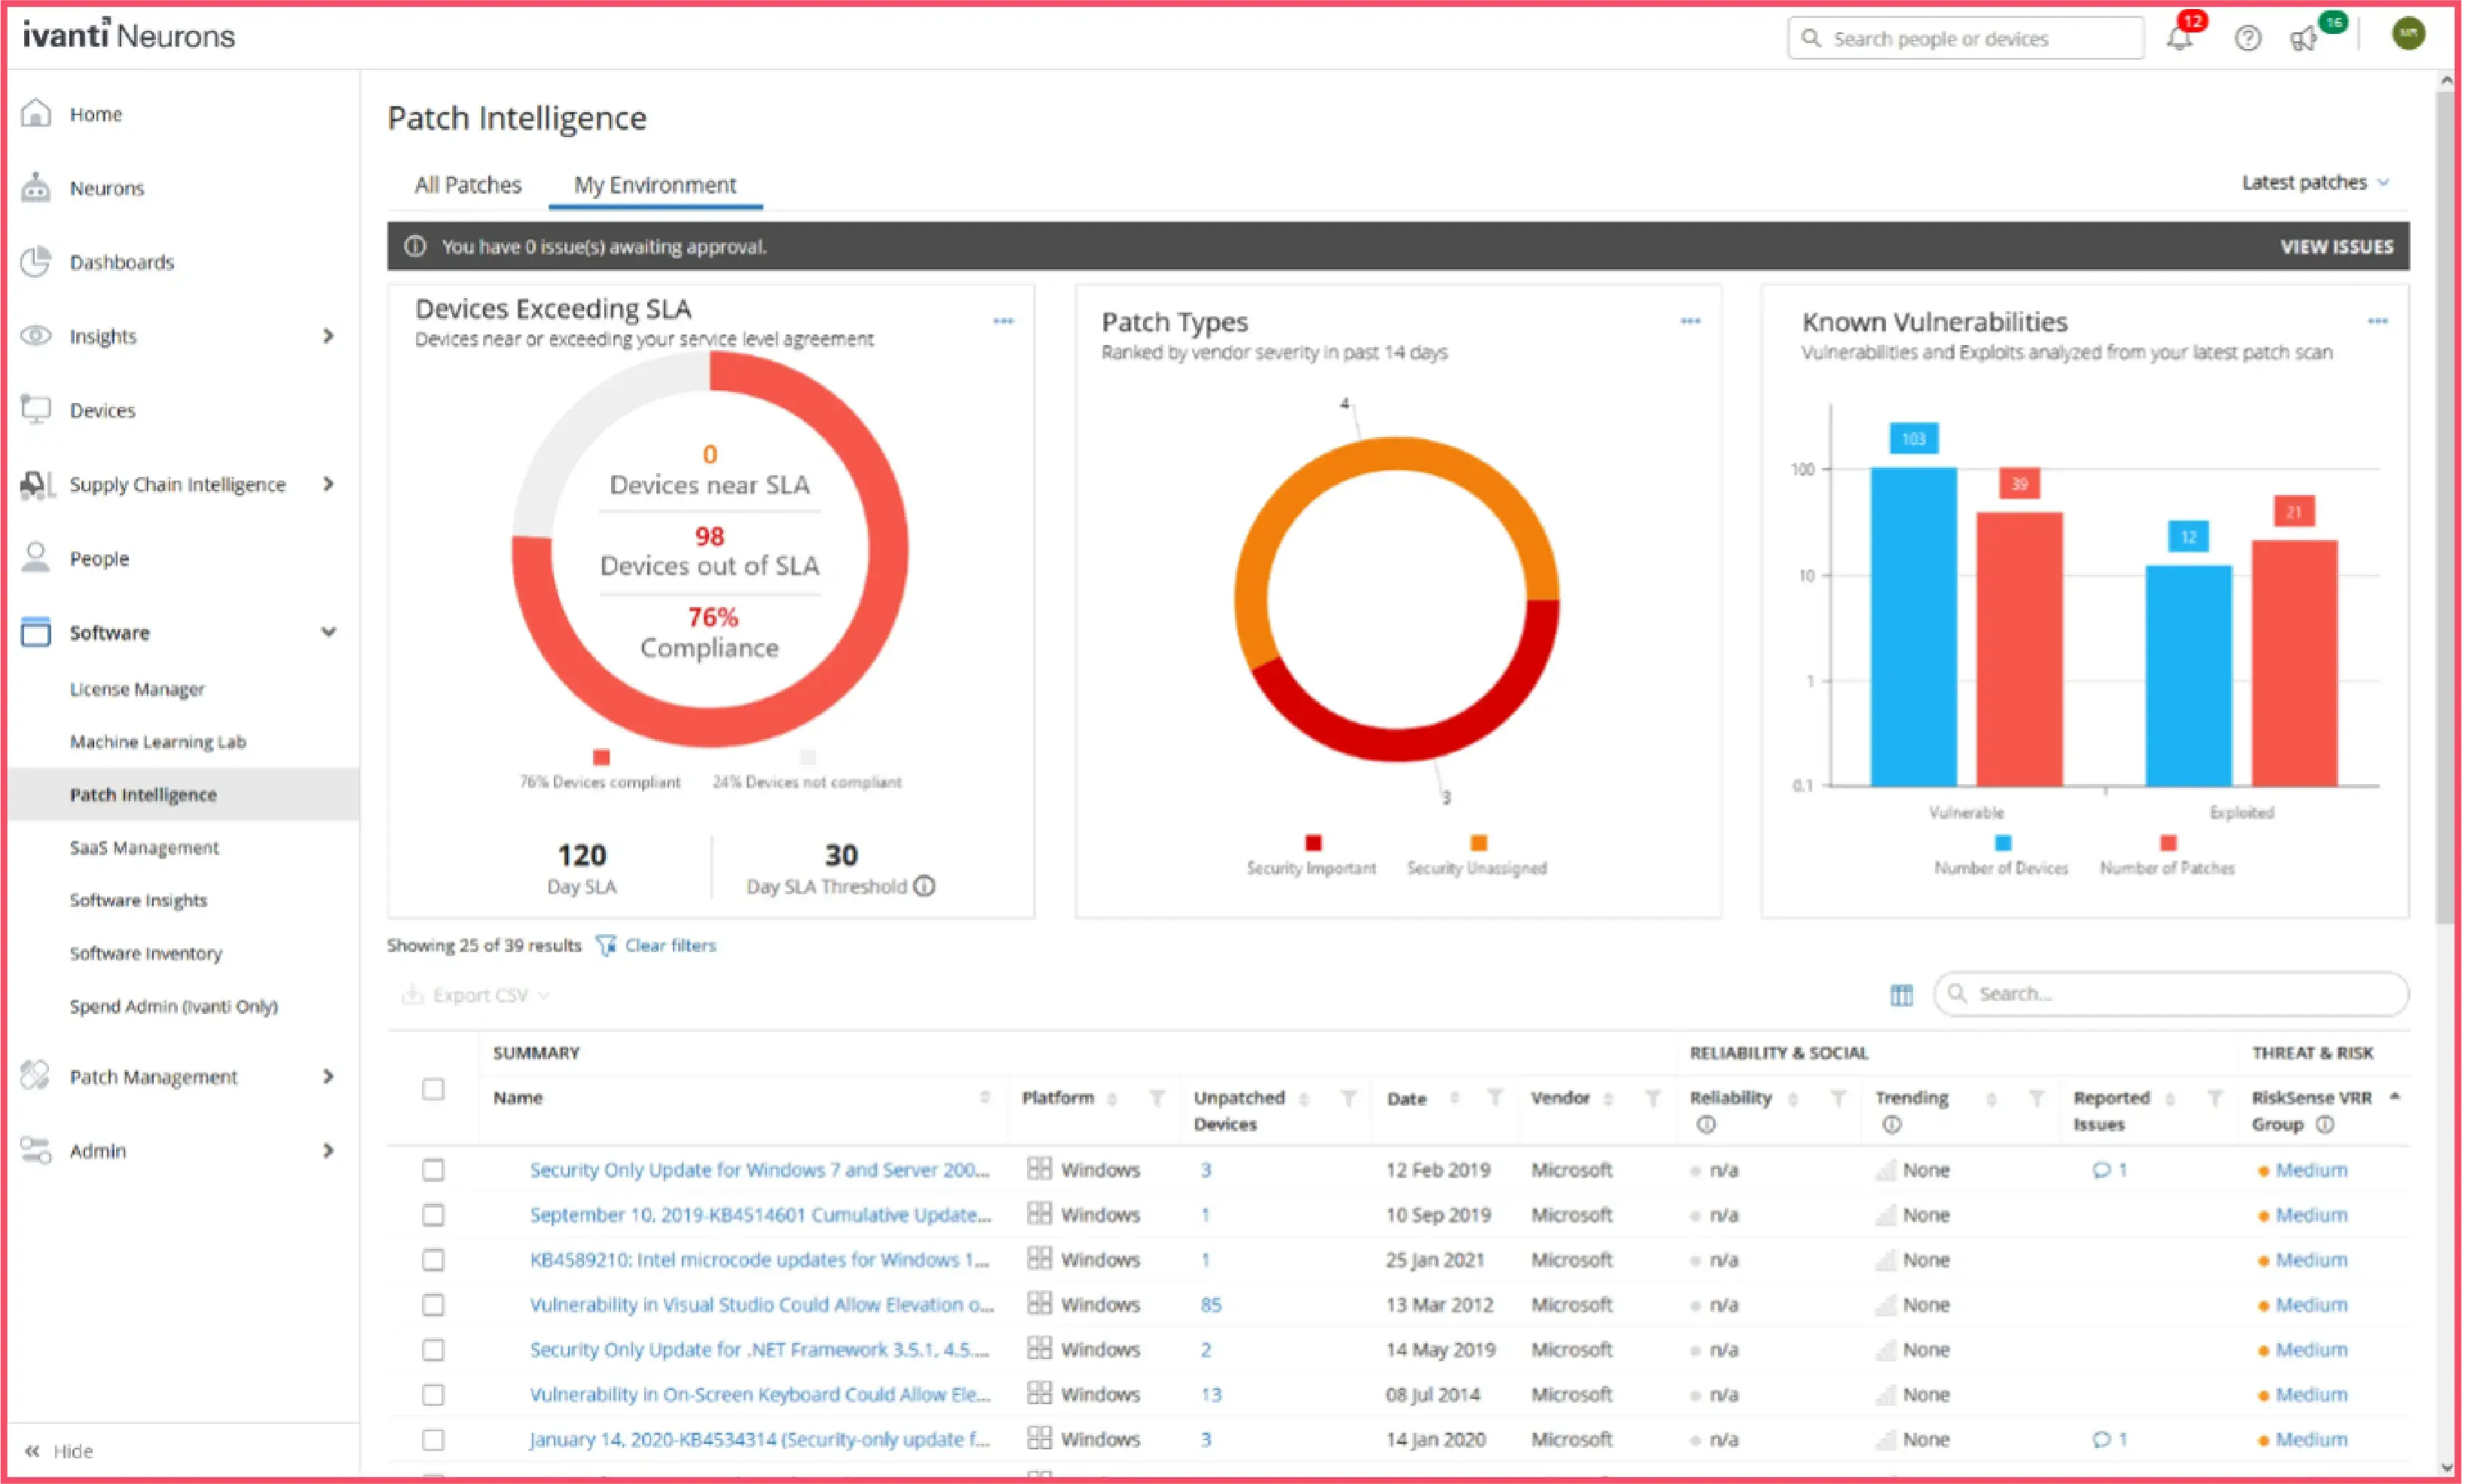Collapse the Software section chevron
Image resolution: width=2467 pixels, height=1484 pixels.
coord(328,632)
